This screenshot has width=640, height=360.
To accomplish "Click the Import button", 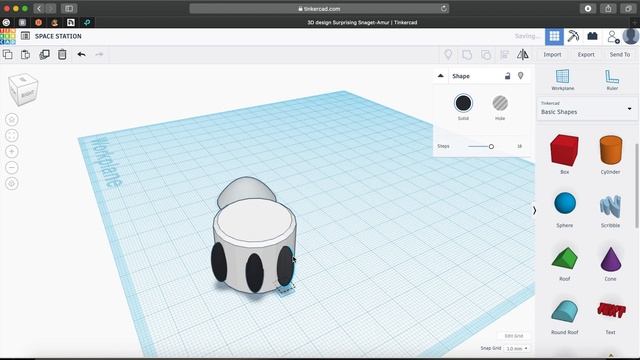I will [x=552, y=54].
